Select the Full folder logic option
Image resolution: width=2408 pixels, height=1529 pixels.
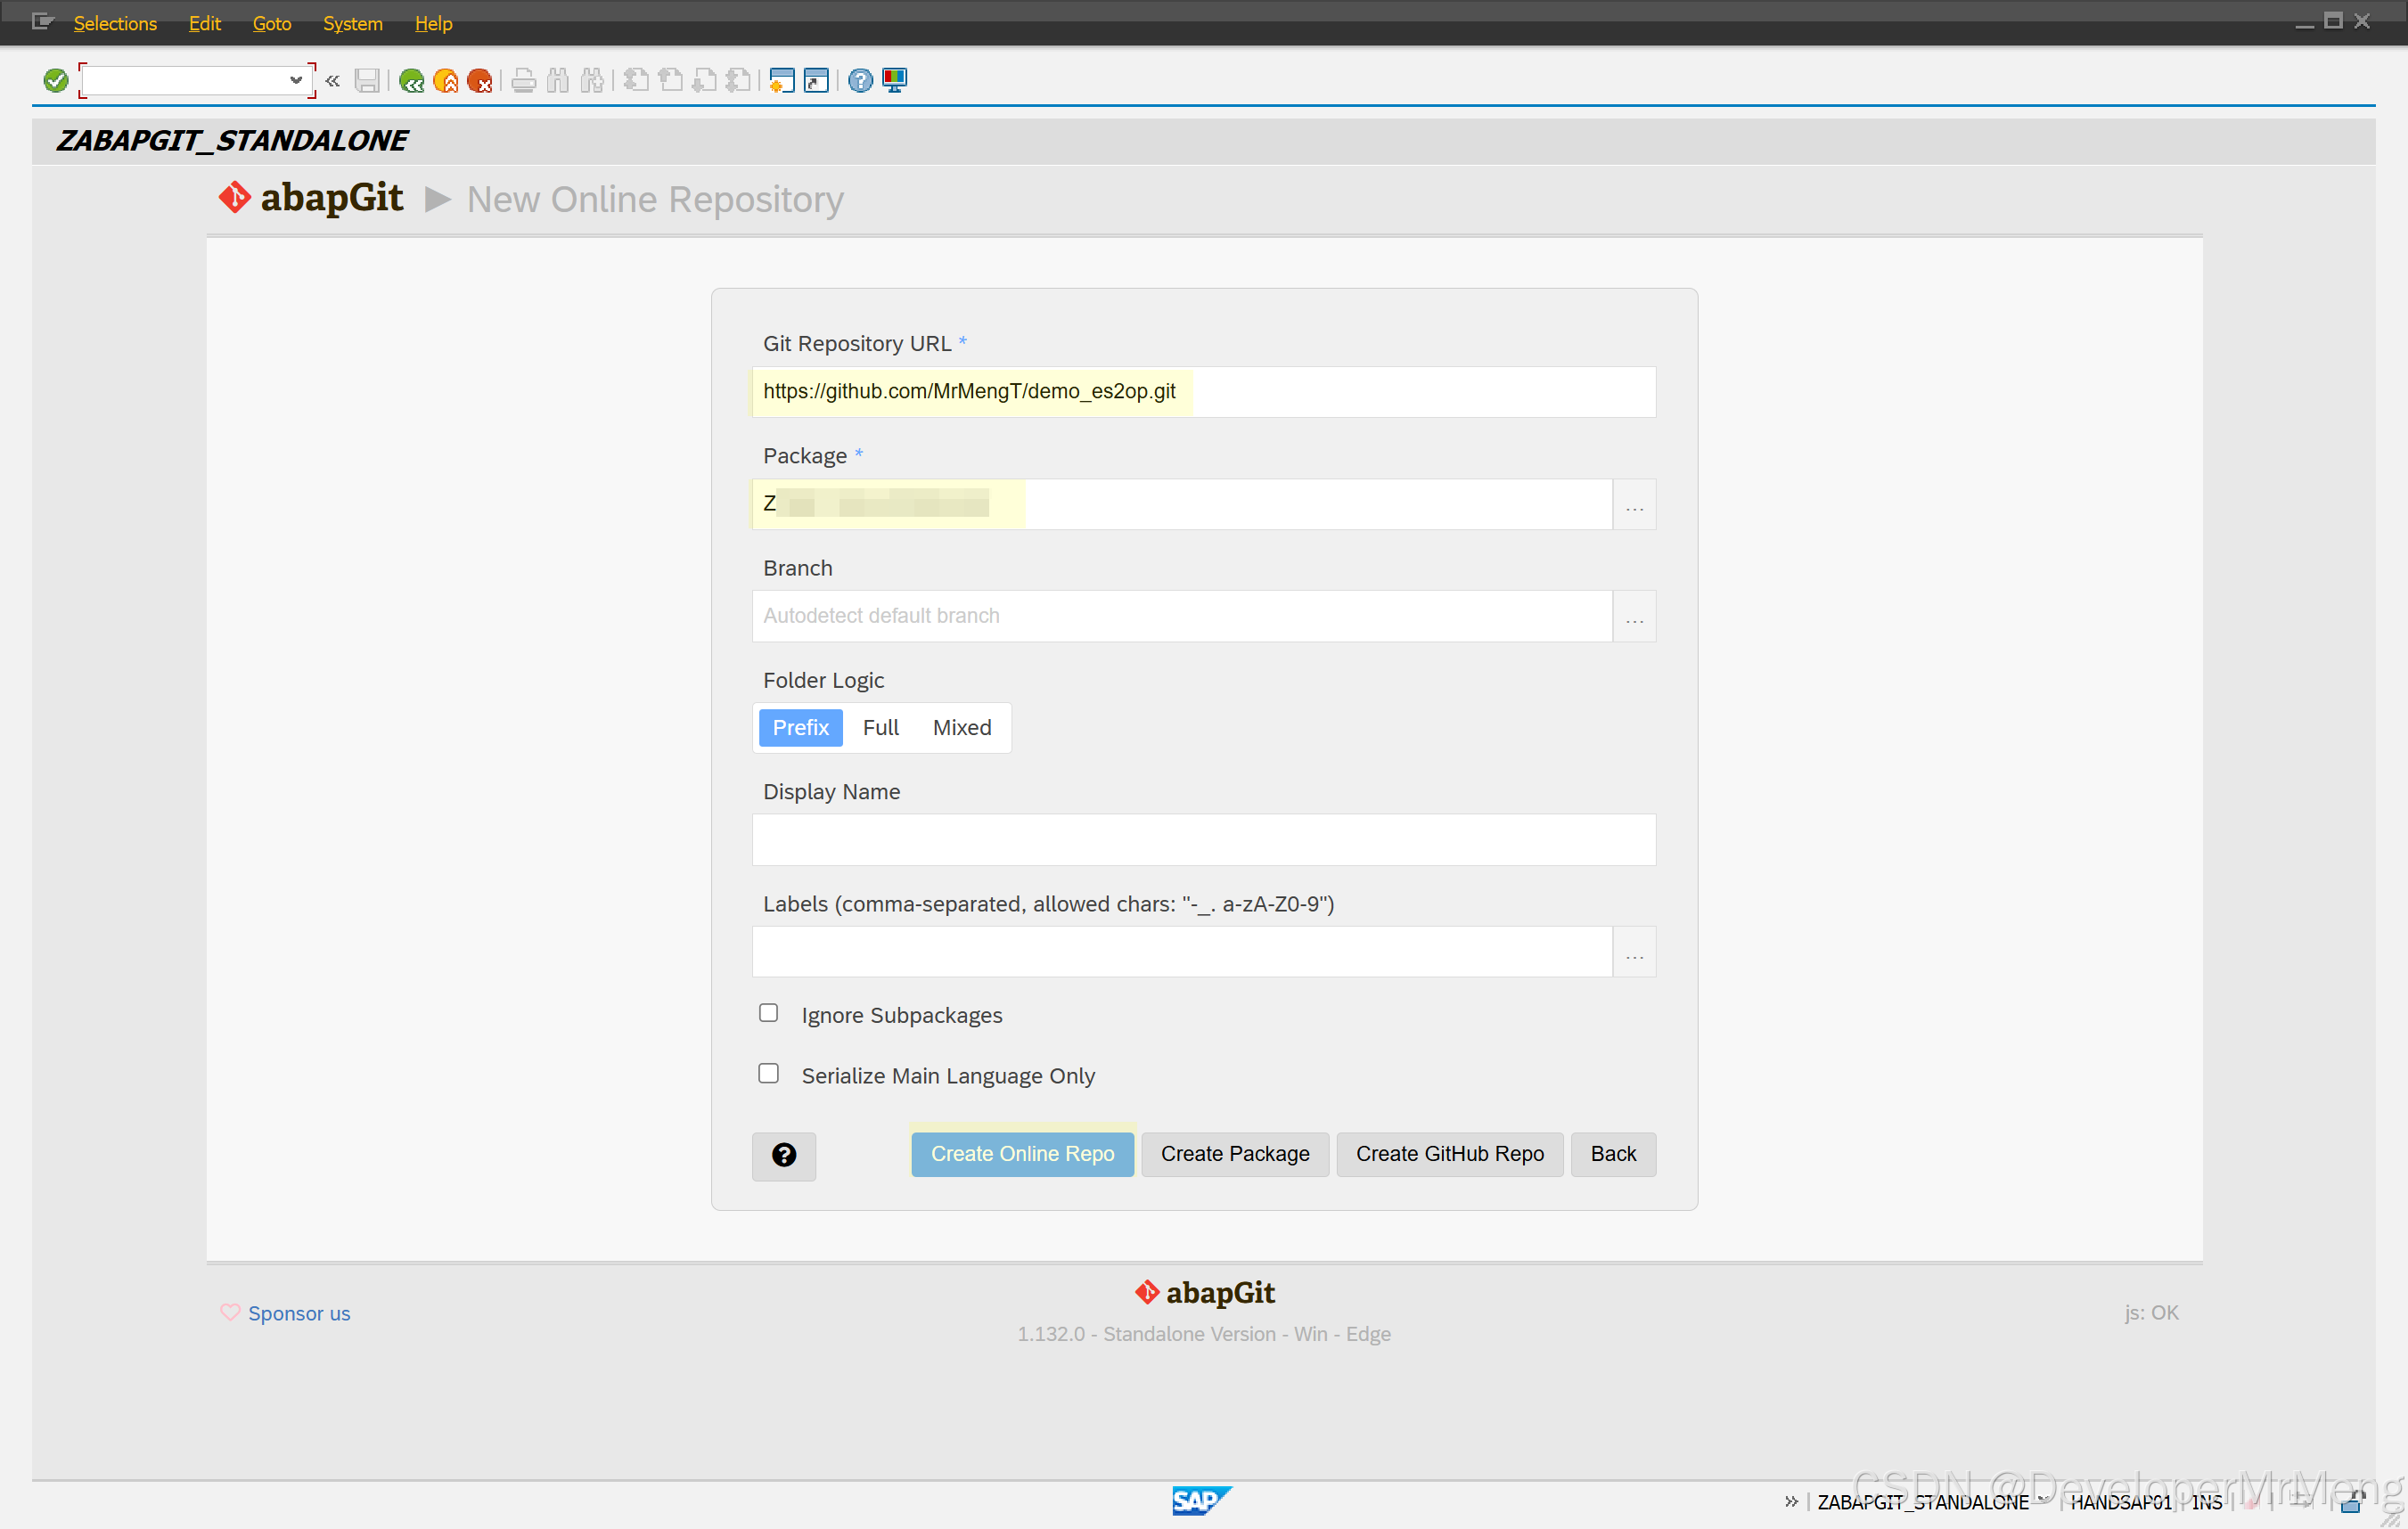click(x=880, y=727)
